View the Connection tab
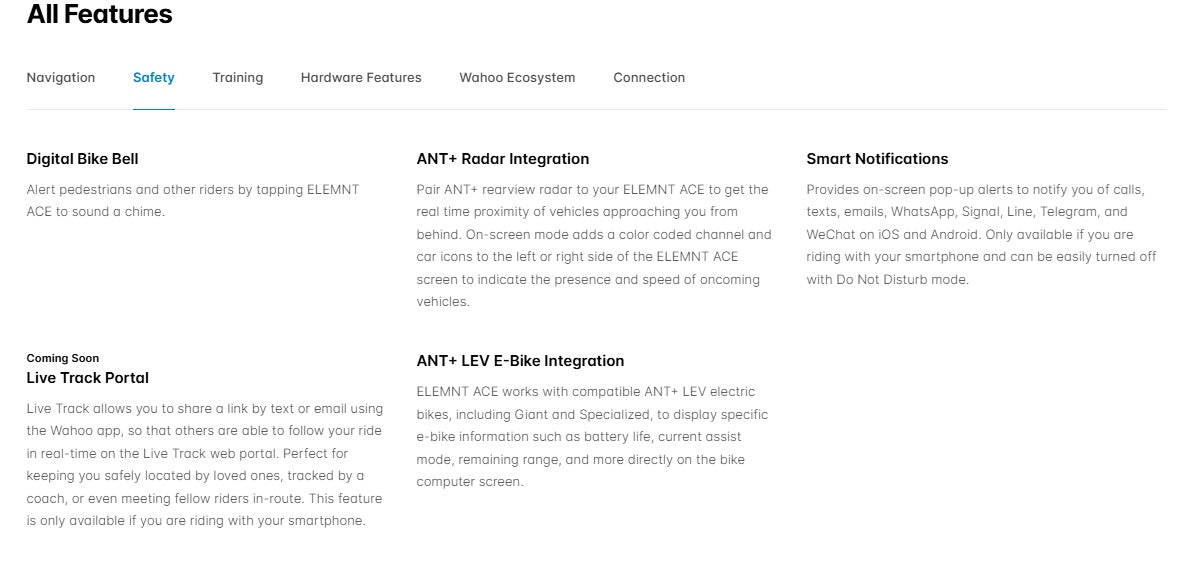 (x=649, y=78)
